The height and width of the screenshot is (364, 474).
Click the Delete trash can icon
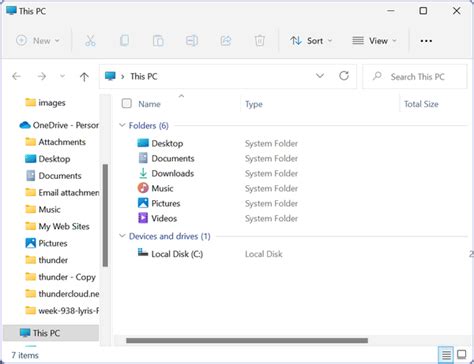tap(259, 41)
